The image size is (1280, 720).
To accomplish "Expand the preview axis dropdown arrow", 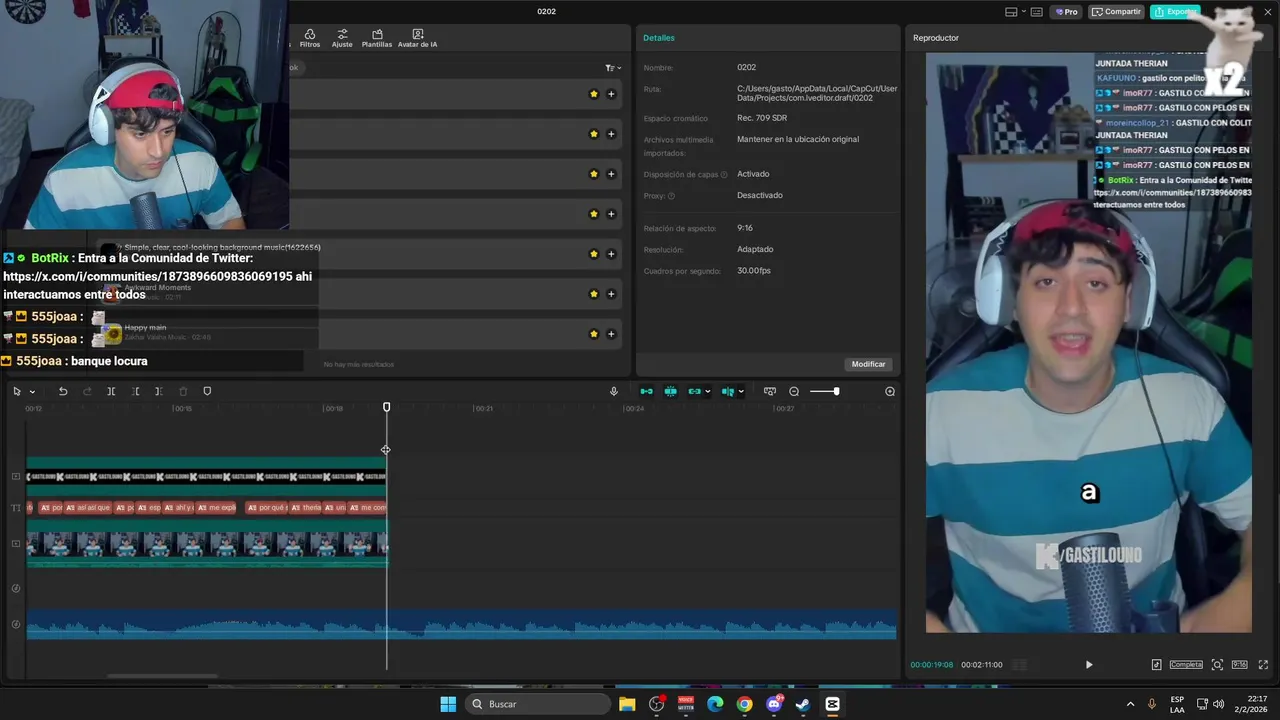I will pos(741,392).
